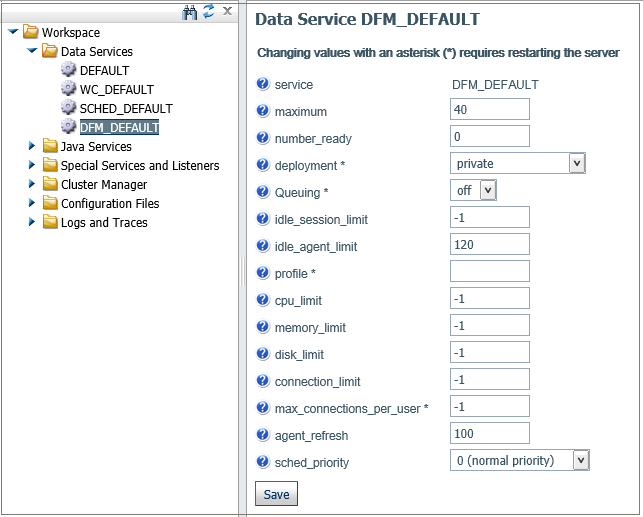Open help for disk_limit

pyautogui.click(x=263, y=353)
